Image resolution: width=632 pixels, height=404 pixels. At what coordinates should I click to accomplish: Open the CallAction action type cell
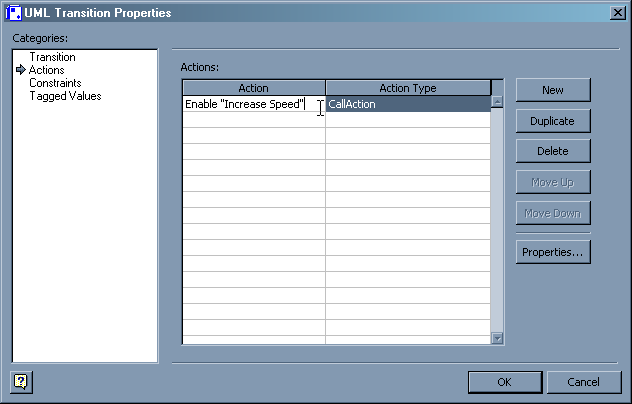click(x=407, y=104)
